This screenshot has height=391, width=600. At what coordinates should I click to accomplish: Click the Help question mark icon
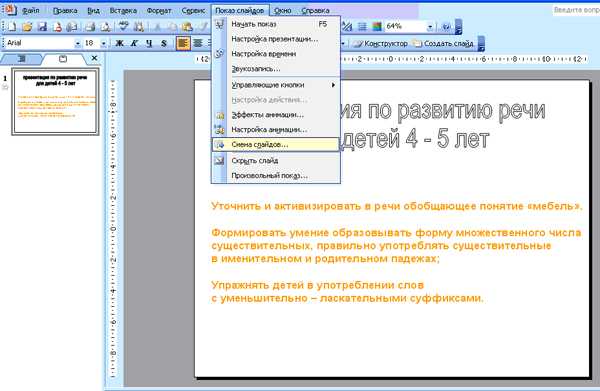[446, 26]
